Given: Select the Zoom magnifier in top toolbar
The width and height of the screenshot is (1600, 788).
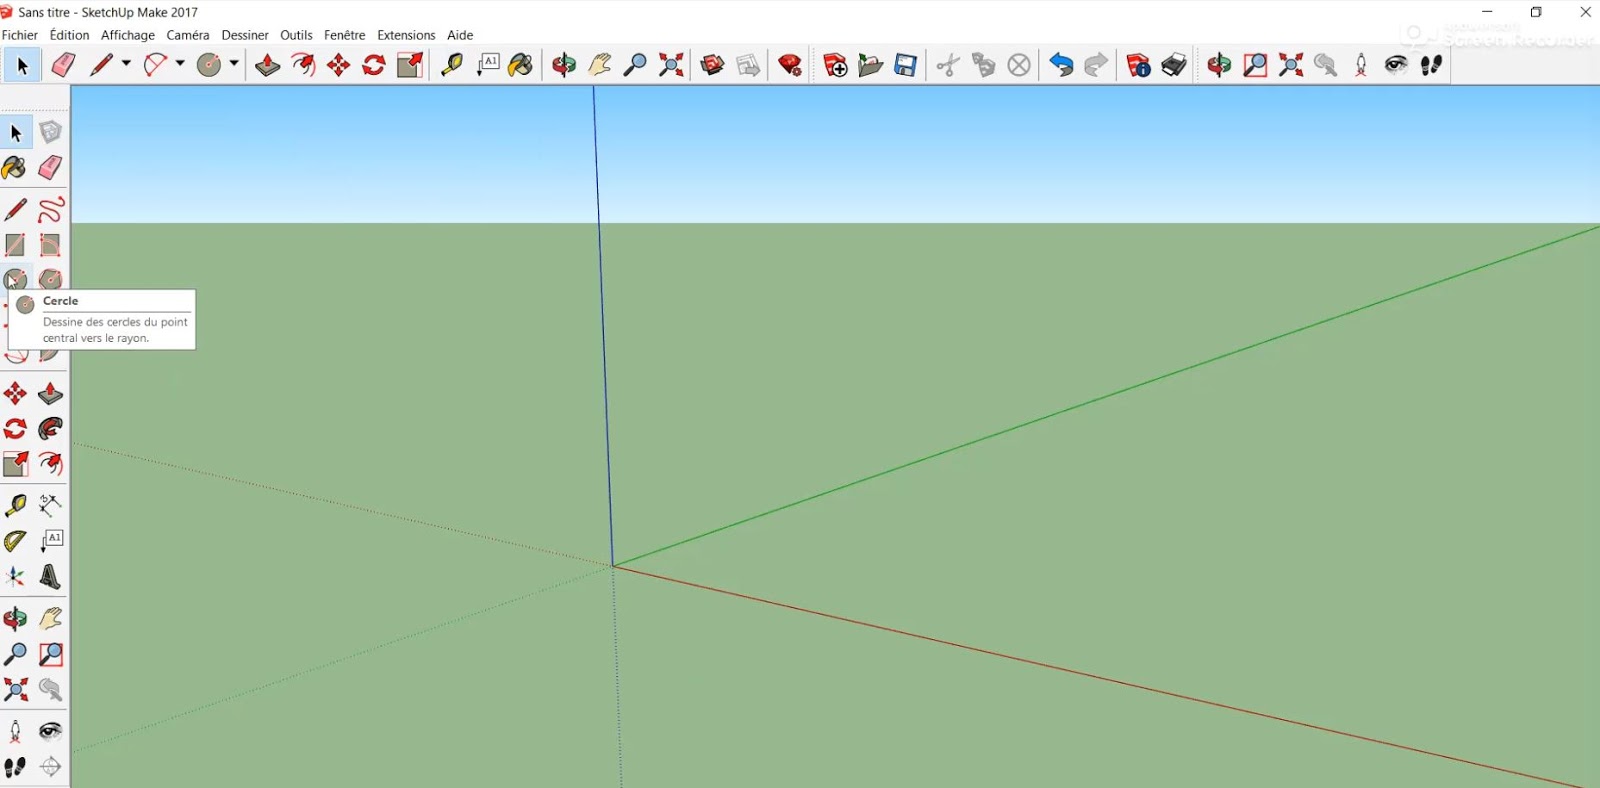Looking at the screenshot, I should pyautogui.click(x=635, y=65).
